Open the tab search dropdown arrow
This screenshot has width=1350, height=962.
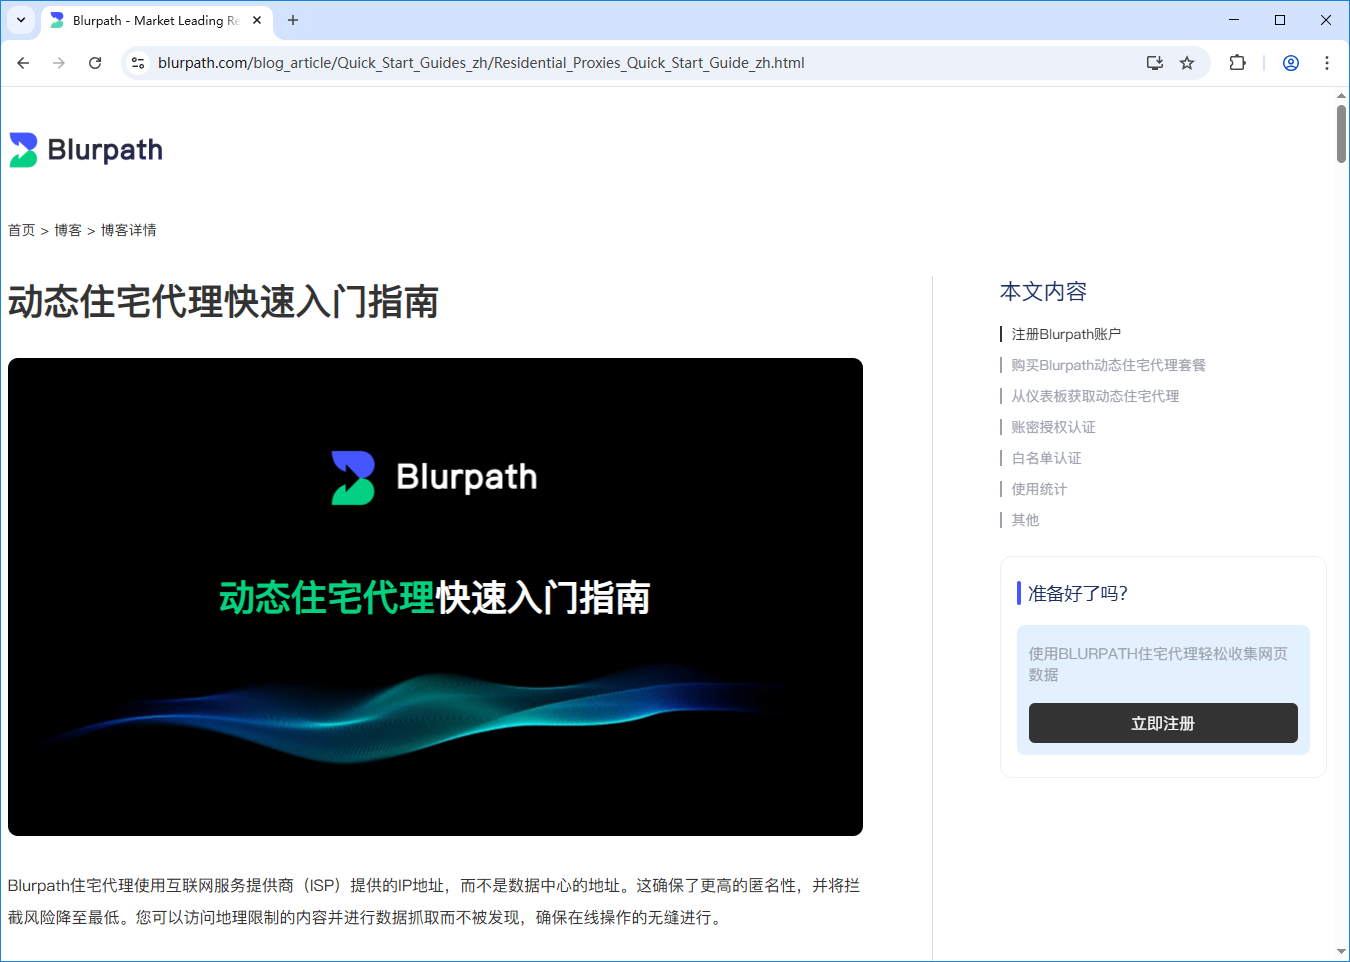click(x=21, y=20)
